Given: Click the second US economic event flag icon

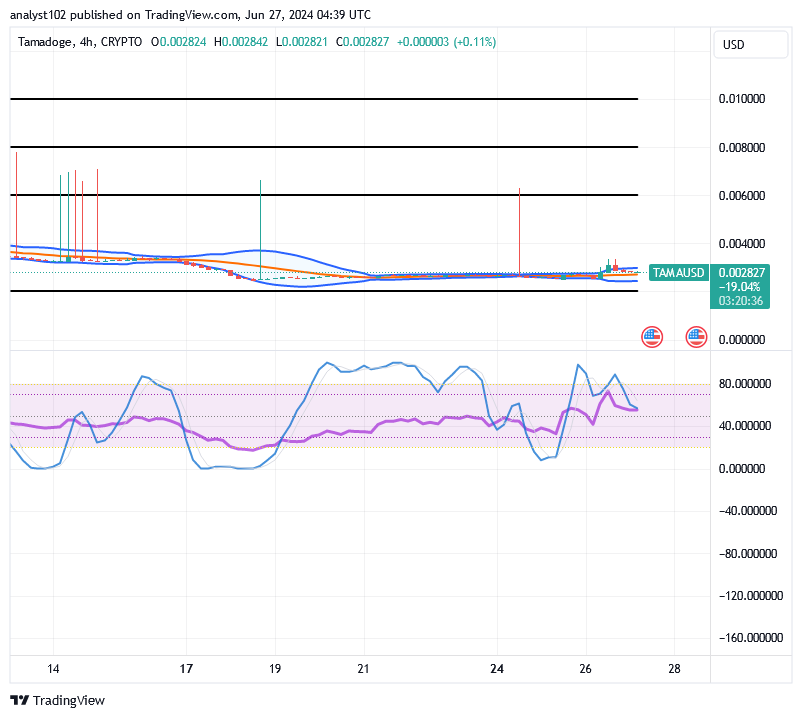Looking at the screenshot, I should (696, 337).
